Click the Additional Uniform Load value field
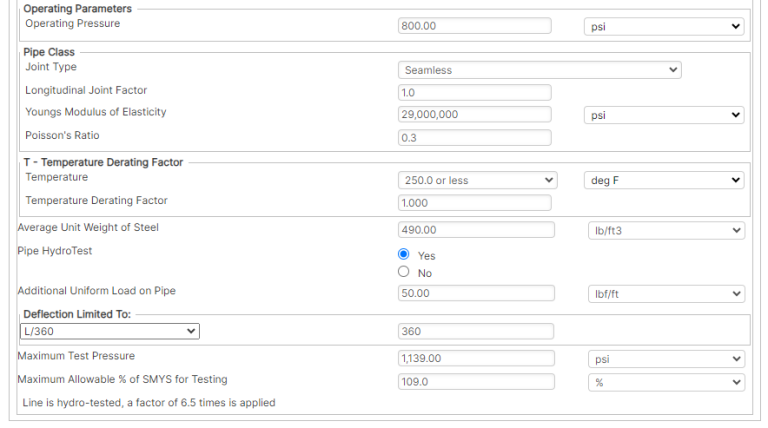This screenshot has height=428, width=768. click(476, 294)
